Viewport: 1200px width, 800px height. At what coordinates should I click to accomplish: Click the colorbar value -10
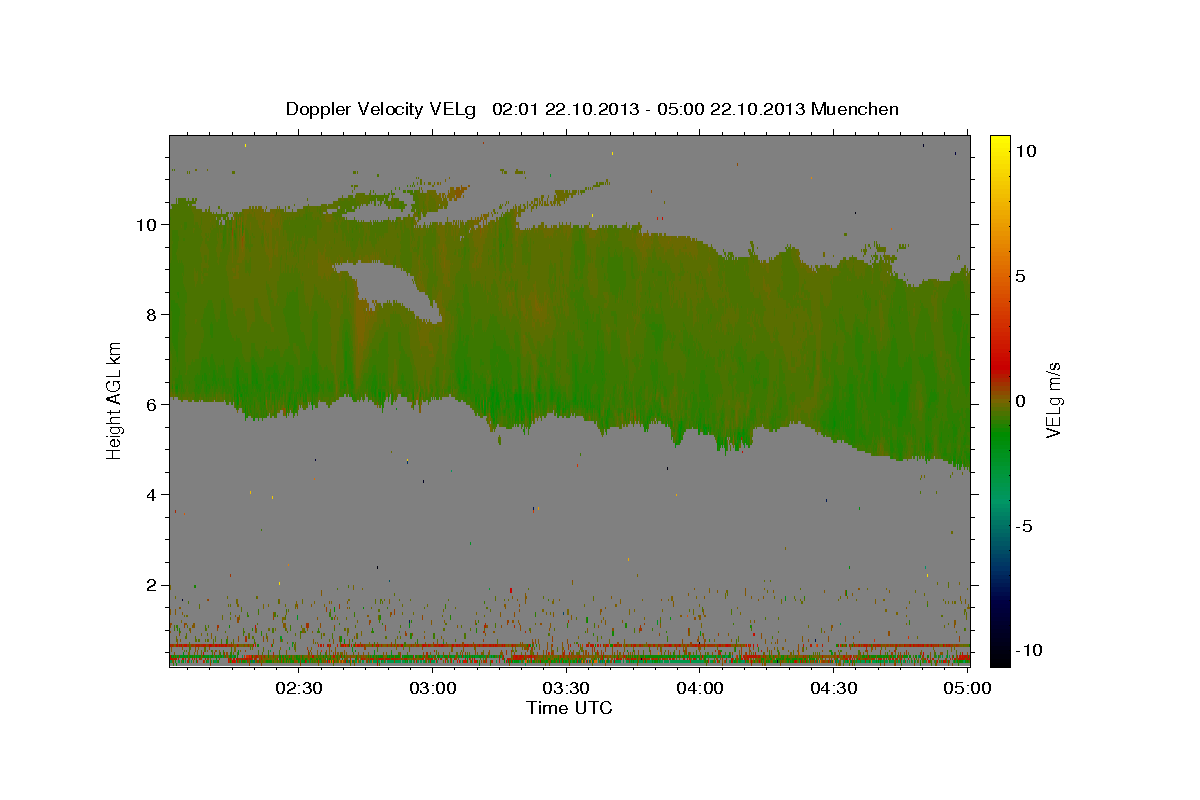click(x=1028, y=650)
